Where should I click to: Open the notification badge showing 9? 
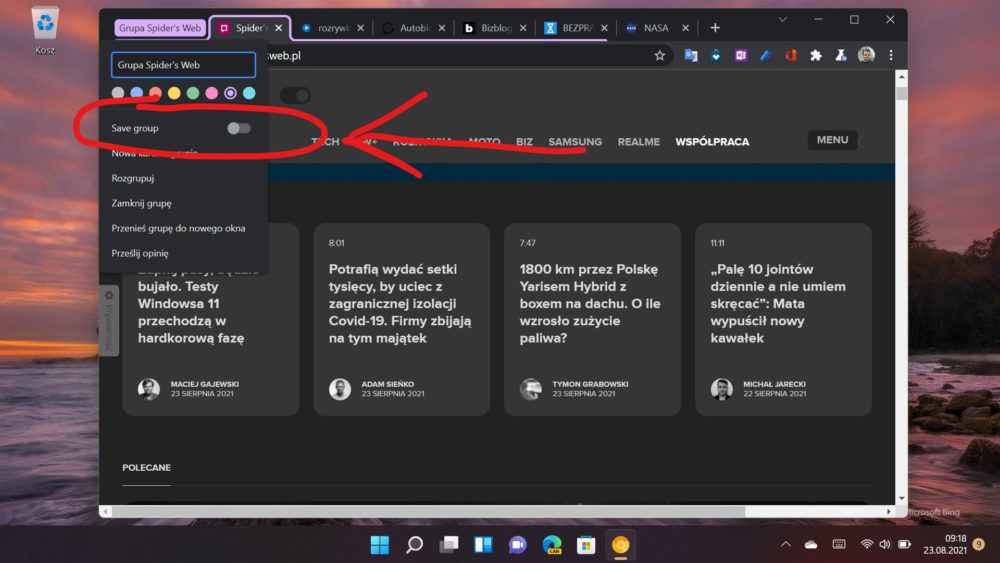pyautogui.click(x=979, y=545)
